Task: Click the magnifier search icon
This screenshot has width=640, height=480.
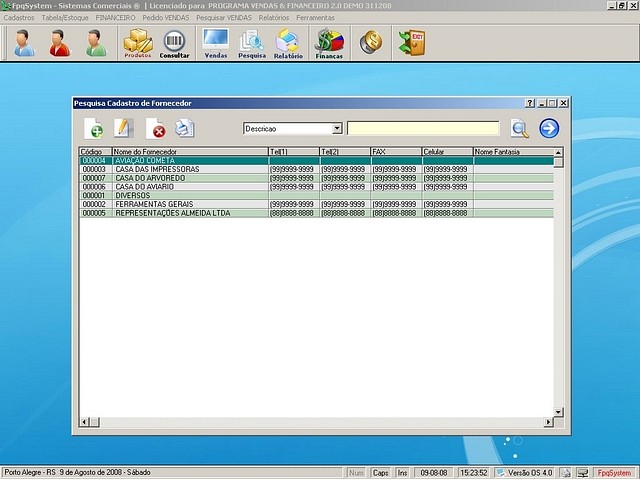Action: [x=519, y=128]
